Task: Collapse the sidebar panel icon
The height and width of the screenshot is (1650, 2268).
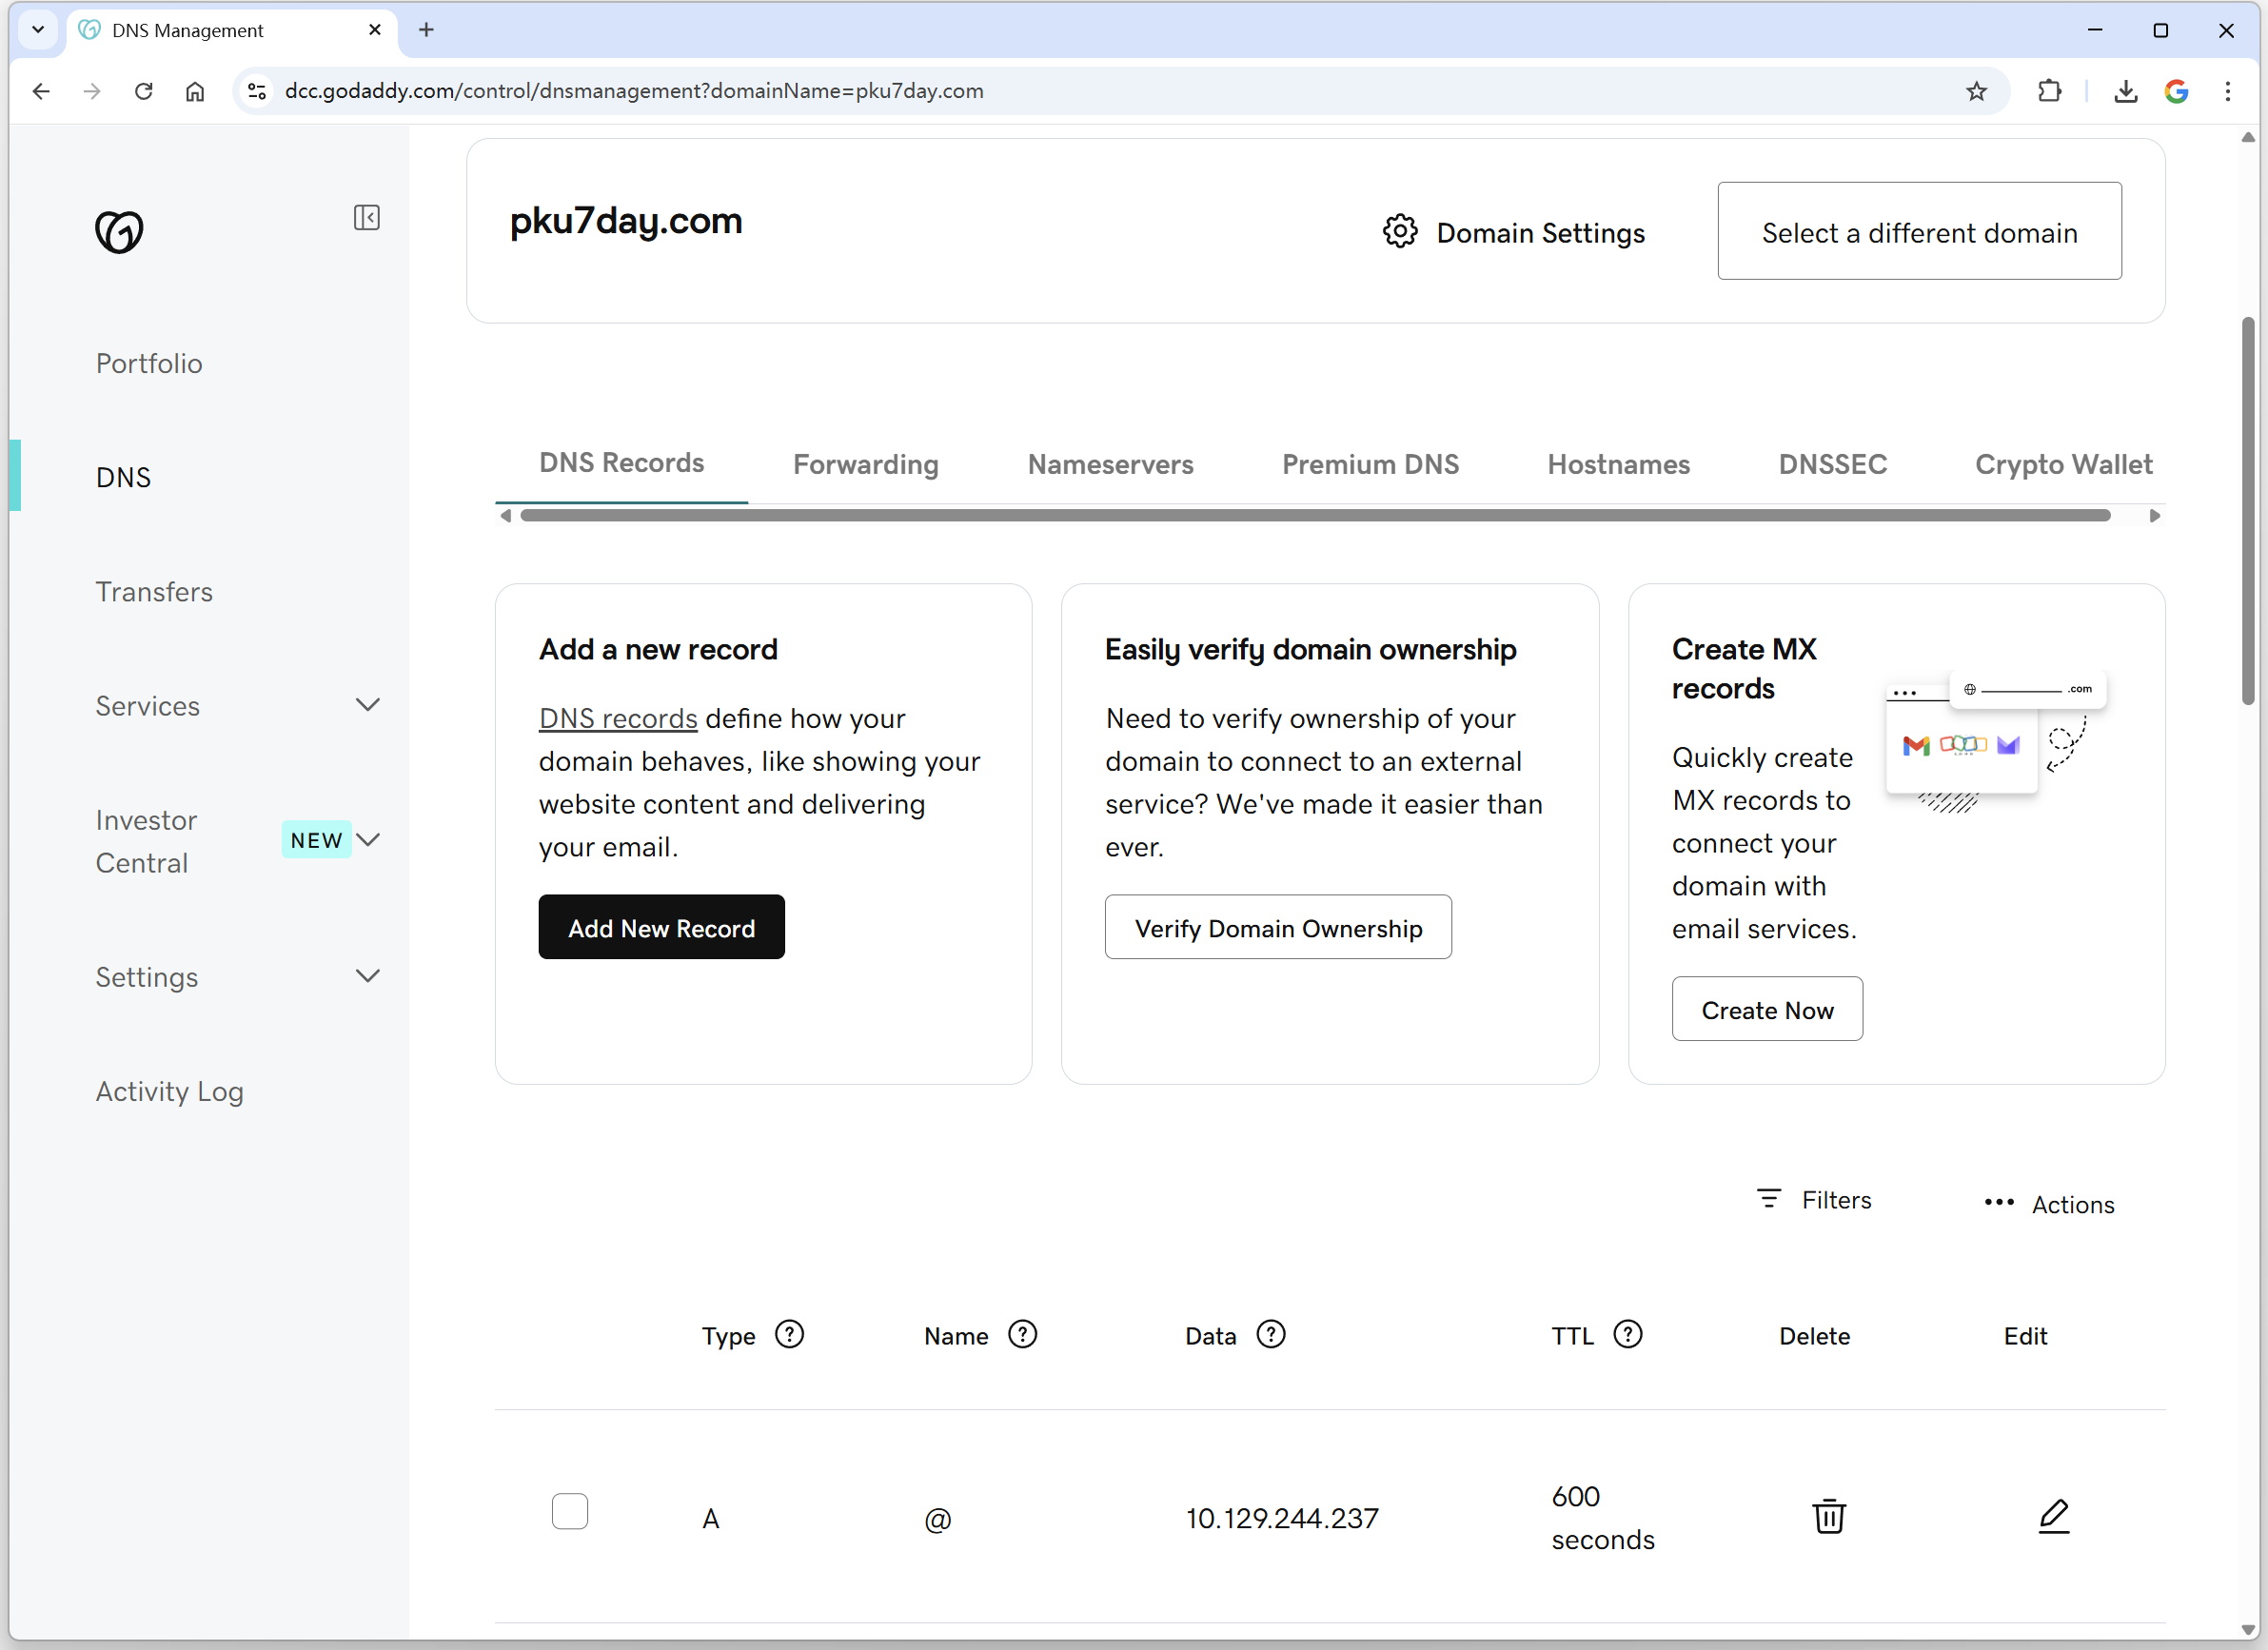Action: click(366, 218)
